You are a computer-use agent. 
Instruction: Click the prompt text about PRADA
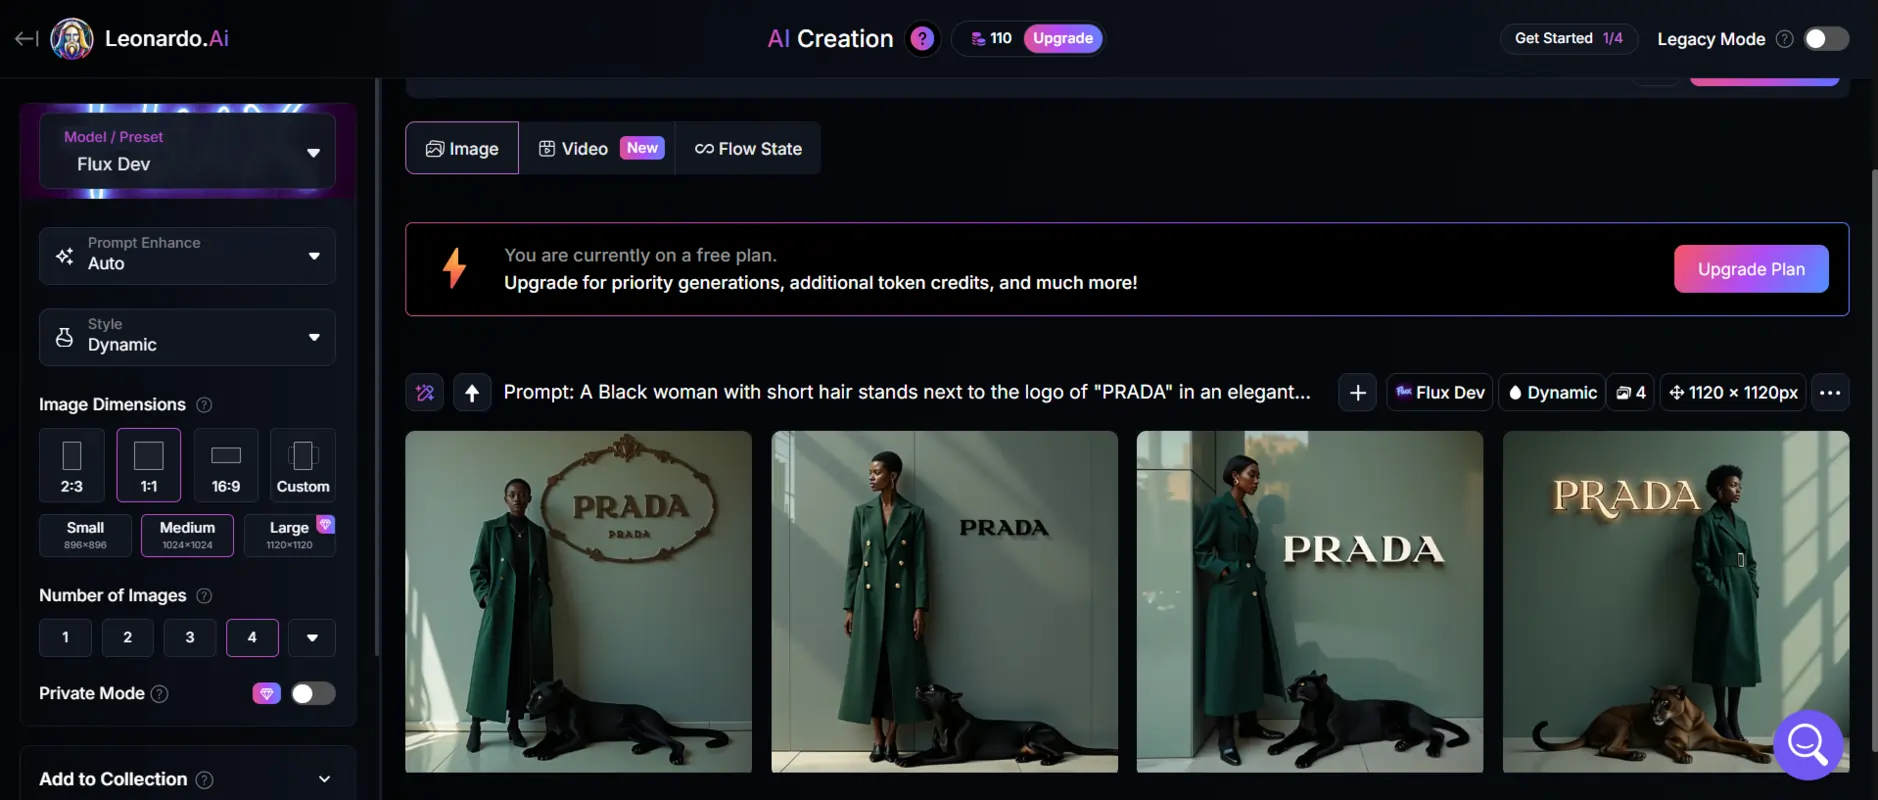(907, 393)
